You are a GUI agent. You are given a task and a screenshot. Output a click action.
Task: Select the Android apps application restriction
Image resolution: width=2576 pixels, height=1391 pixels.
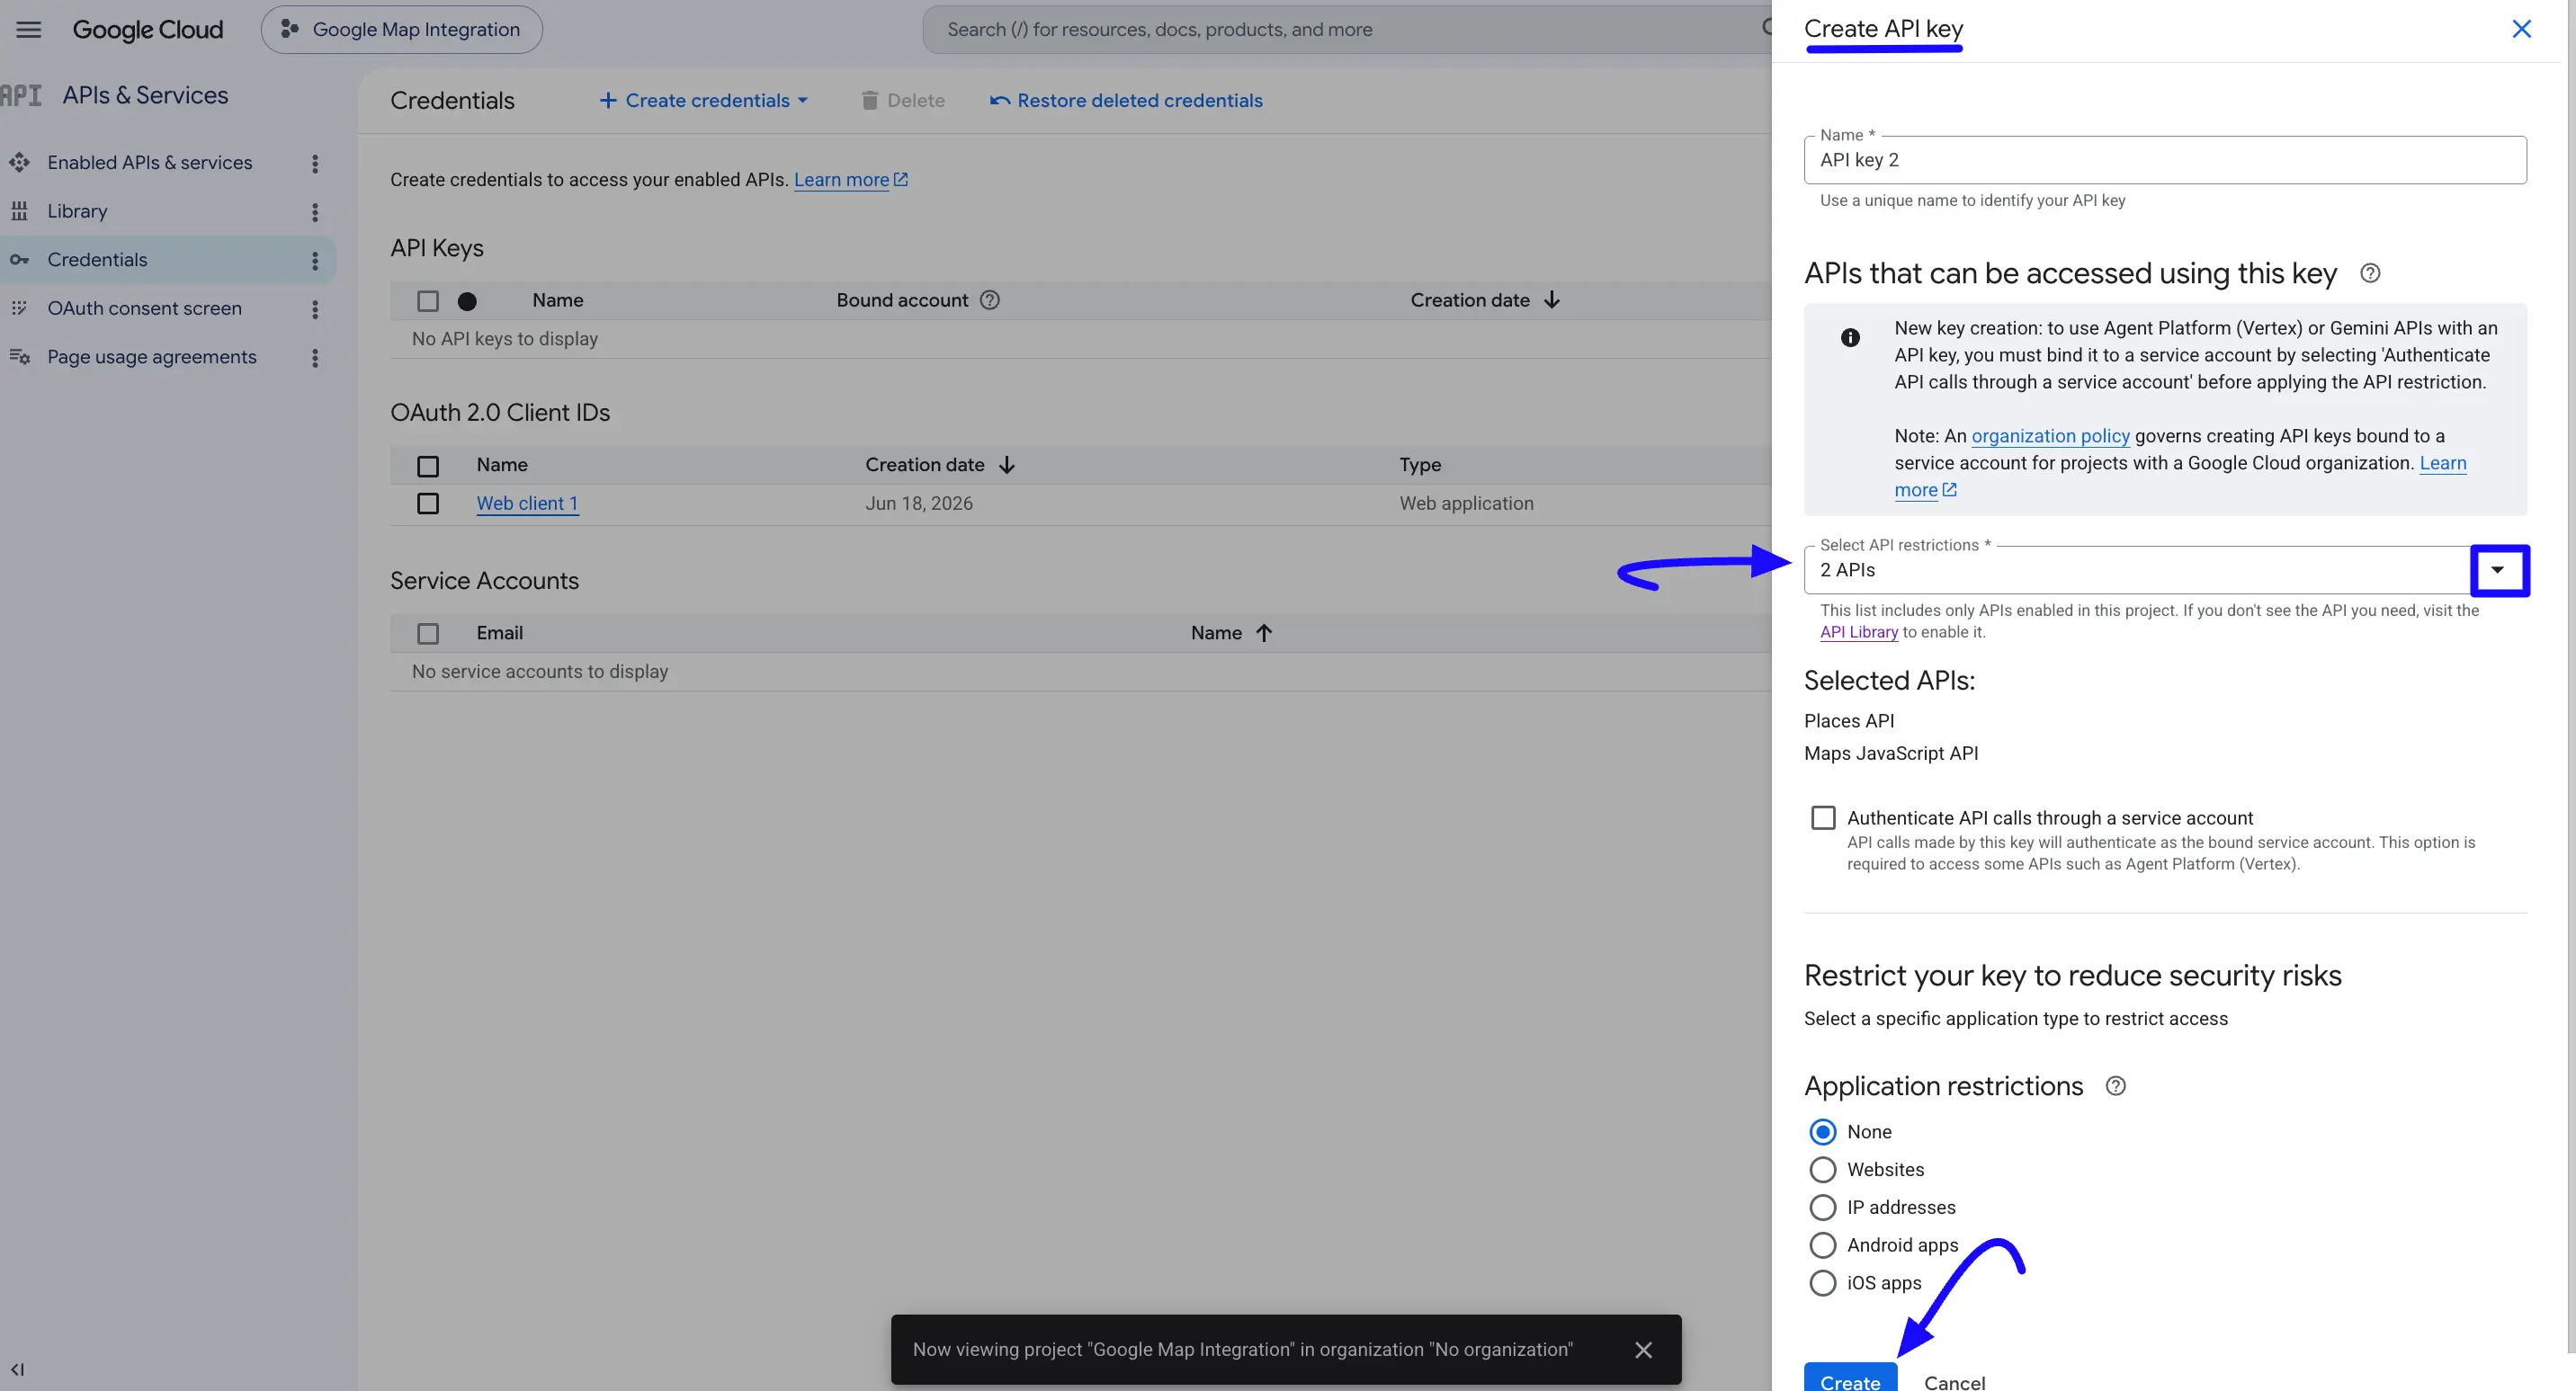[x=1823, y=1246]
